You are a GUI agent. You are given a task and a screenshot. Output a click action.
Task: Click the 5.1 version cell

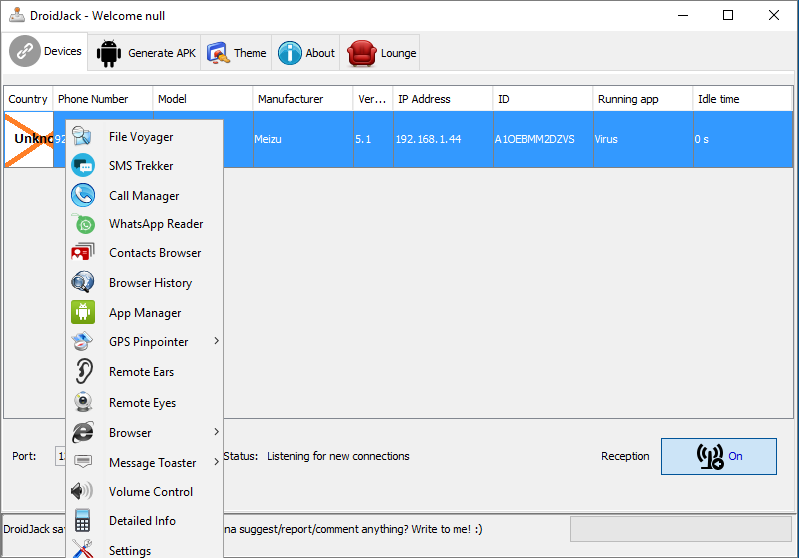point(374,139)
